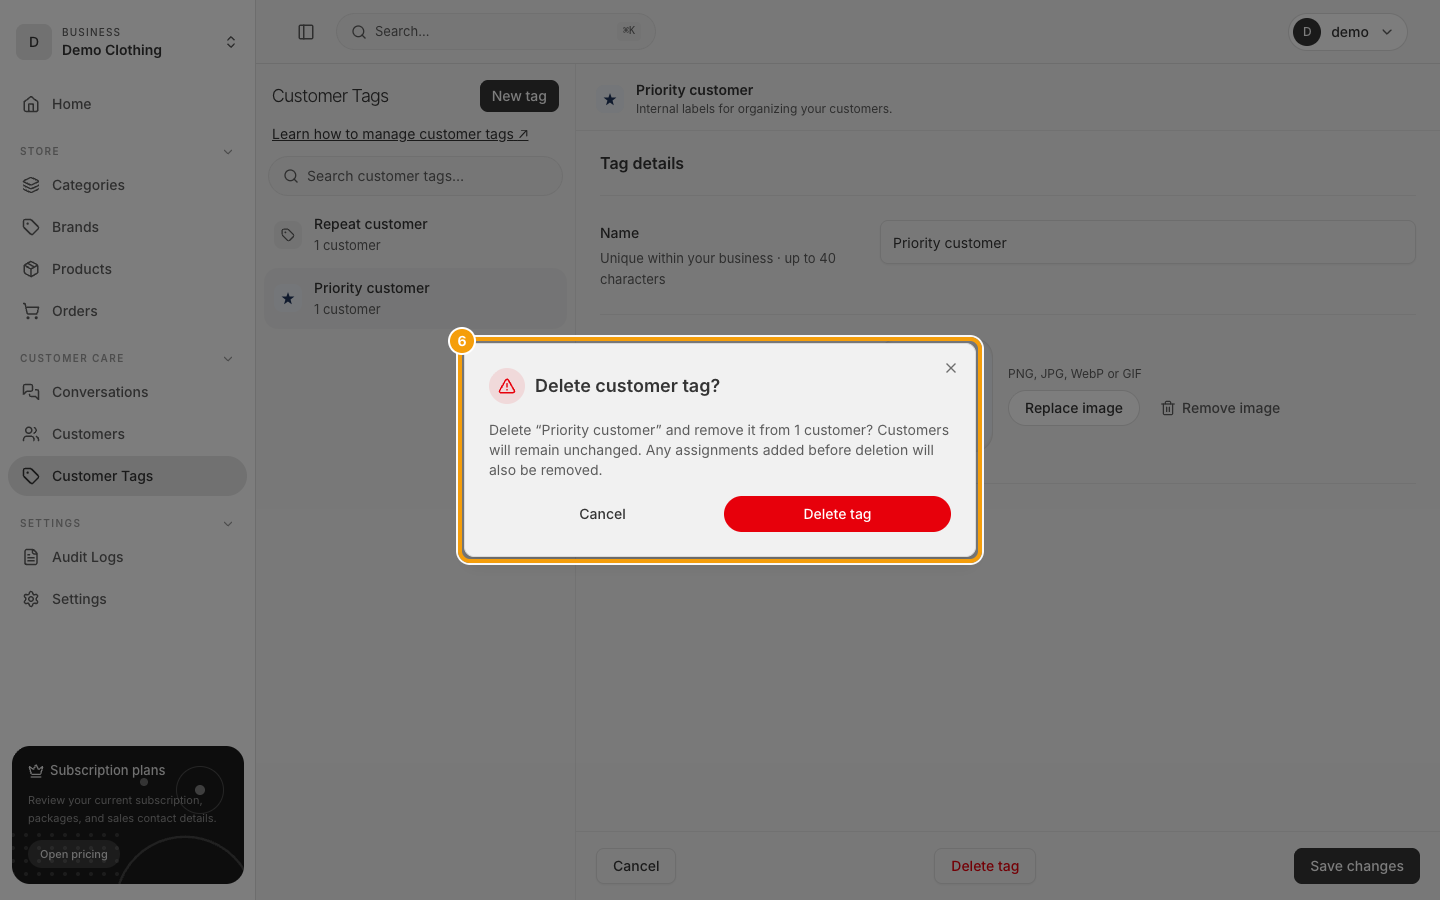Click the Orders cart icon
The height and width of the screenshot is (900, 1440).
31,311
